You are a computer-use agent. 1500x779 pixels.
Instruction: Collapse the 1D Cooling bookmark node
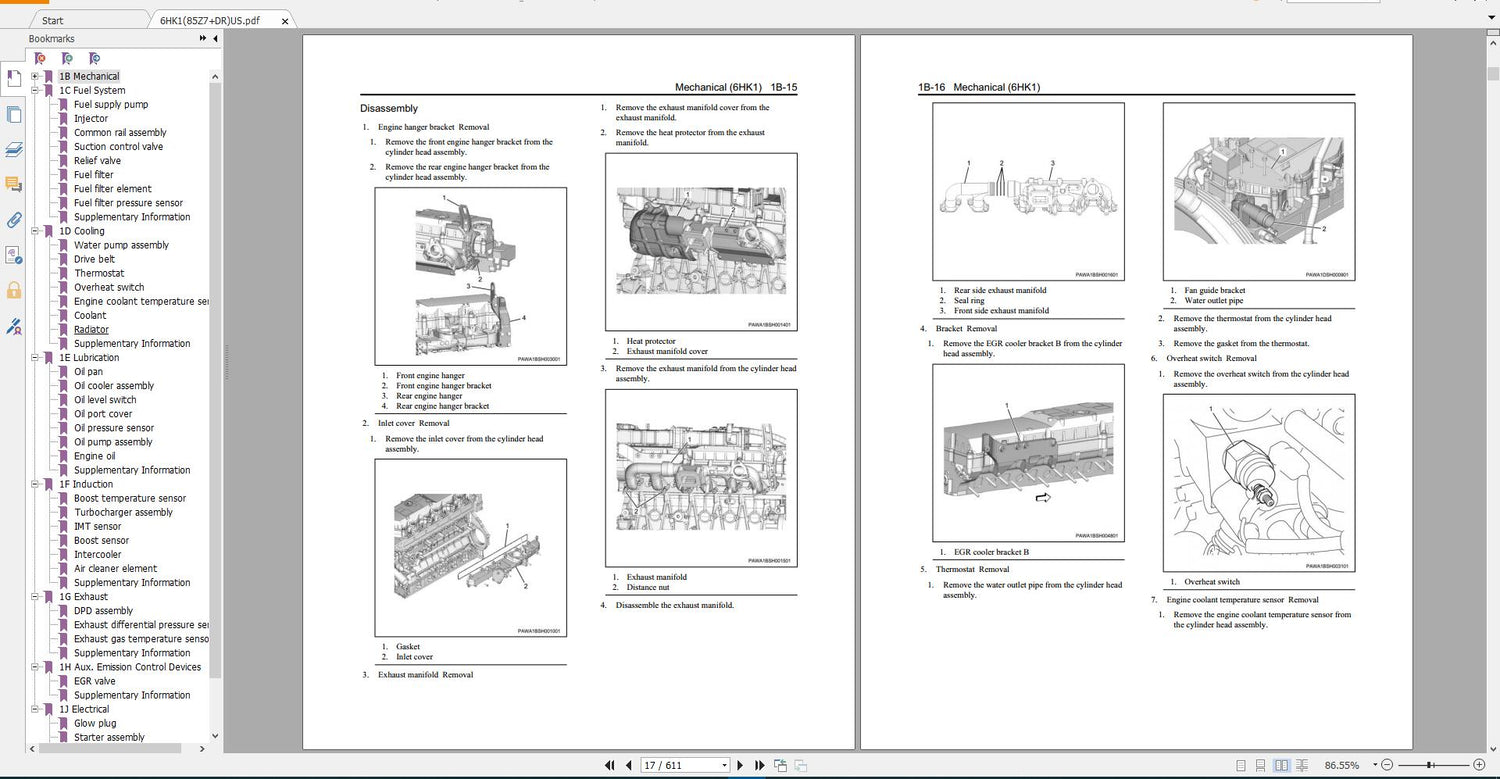click(x=35, y=231)
